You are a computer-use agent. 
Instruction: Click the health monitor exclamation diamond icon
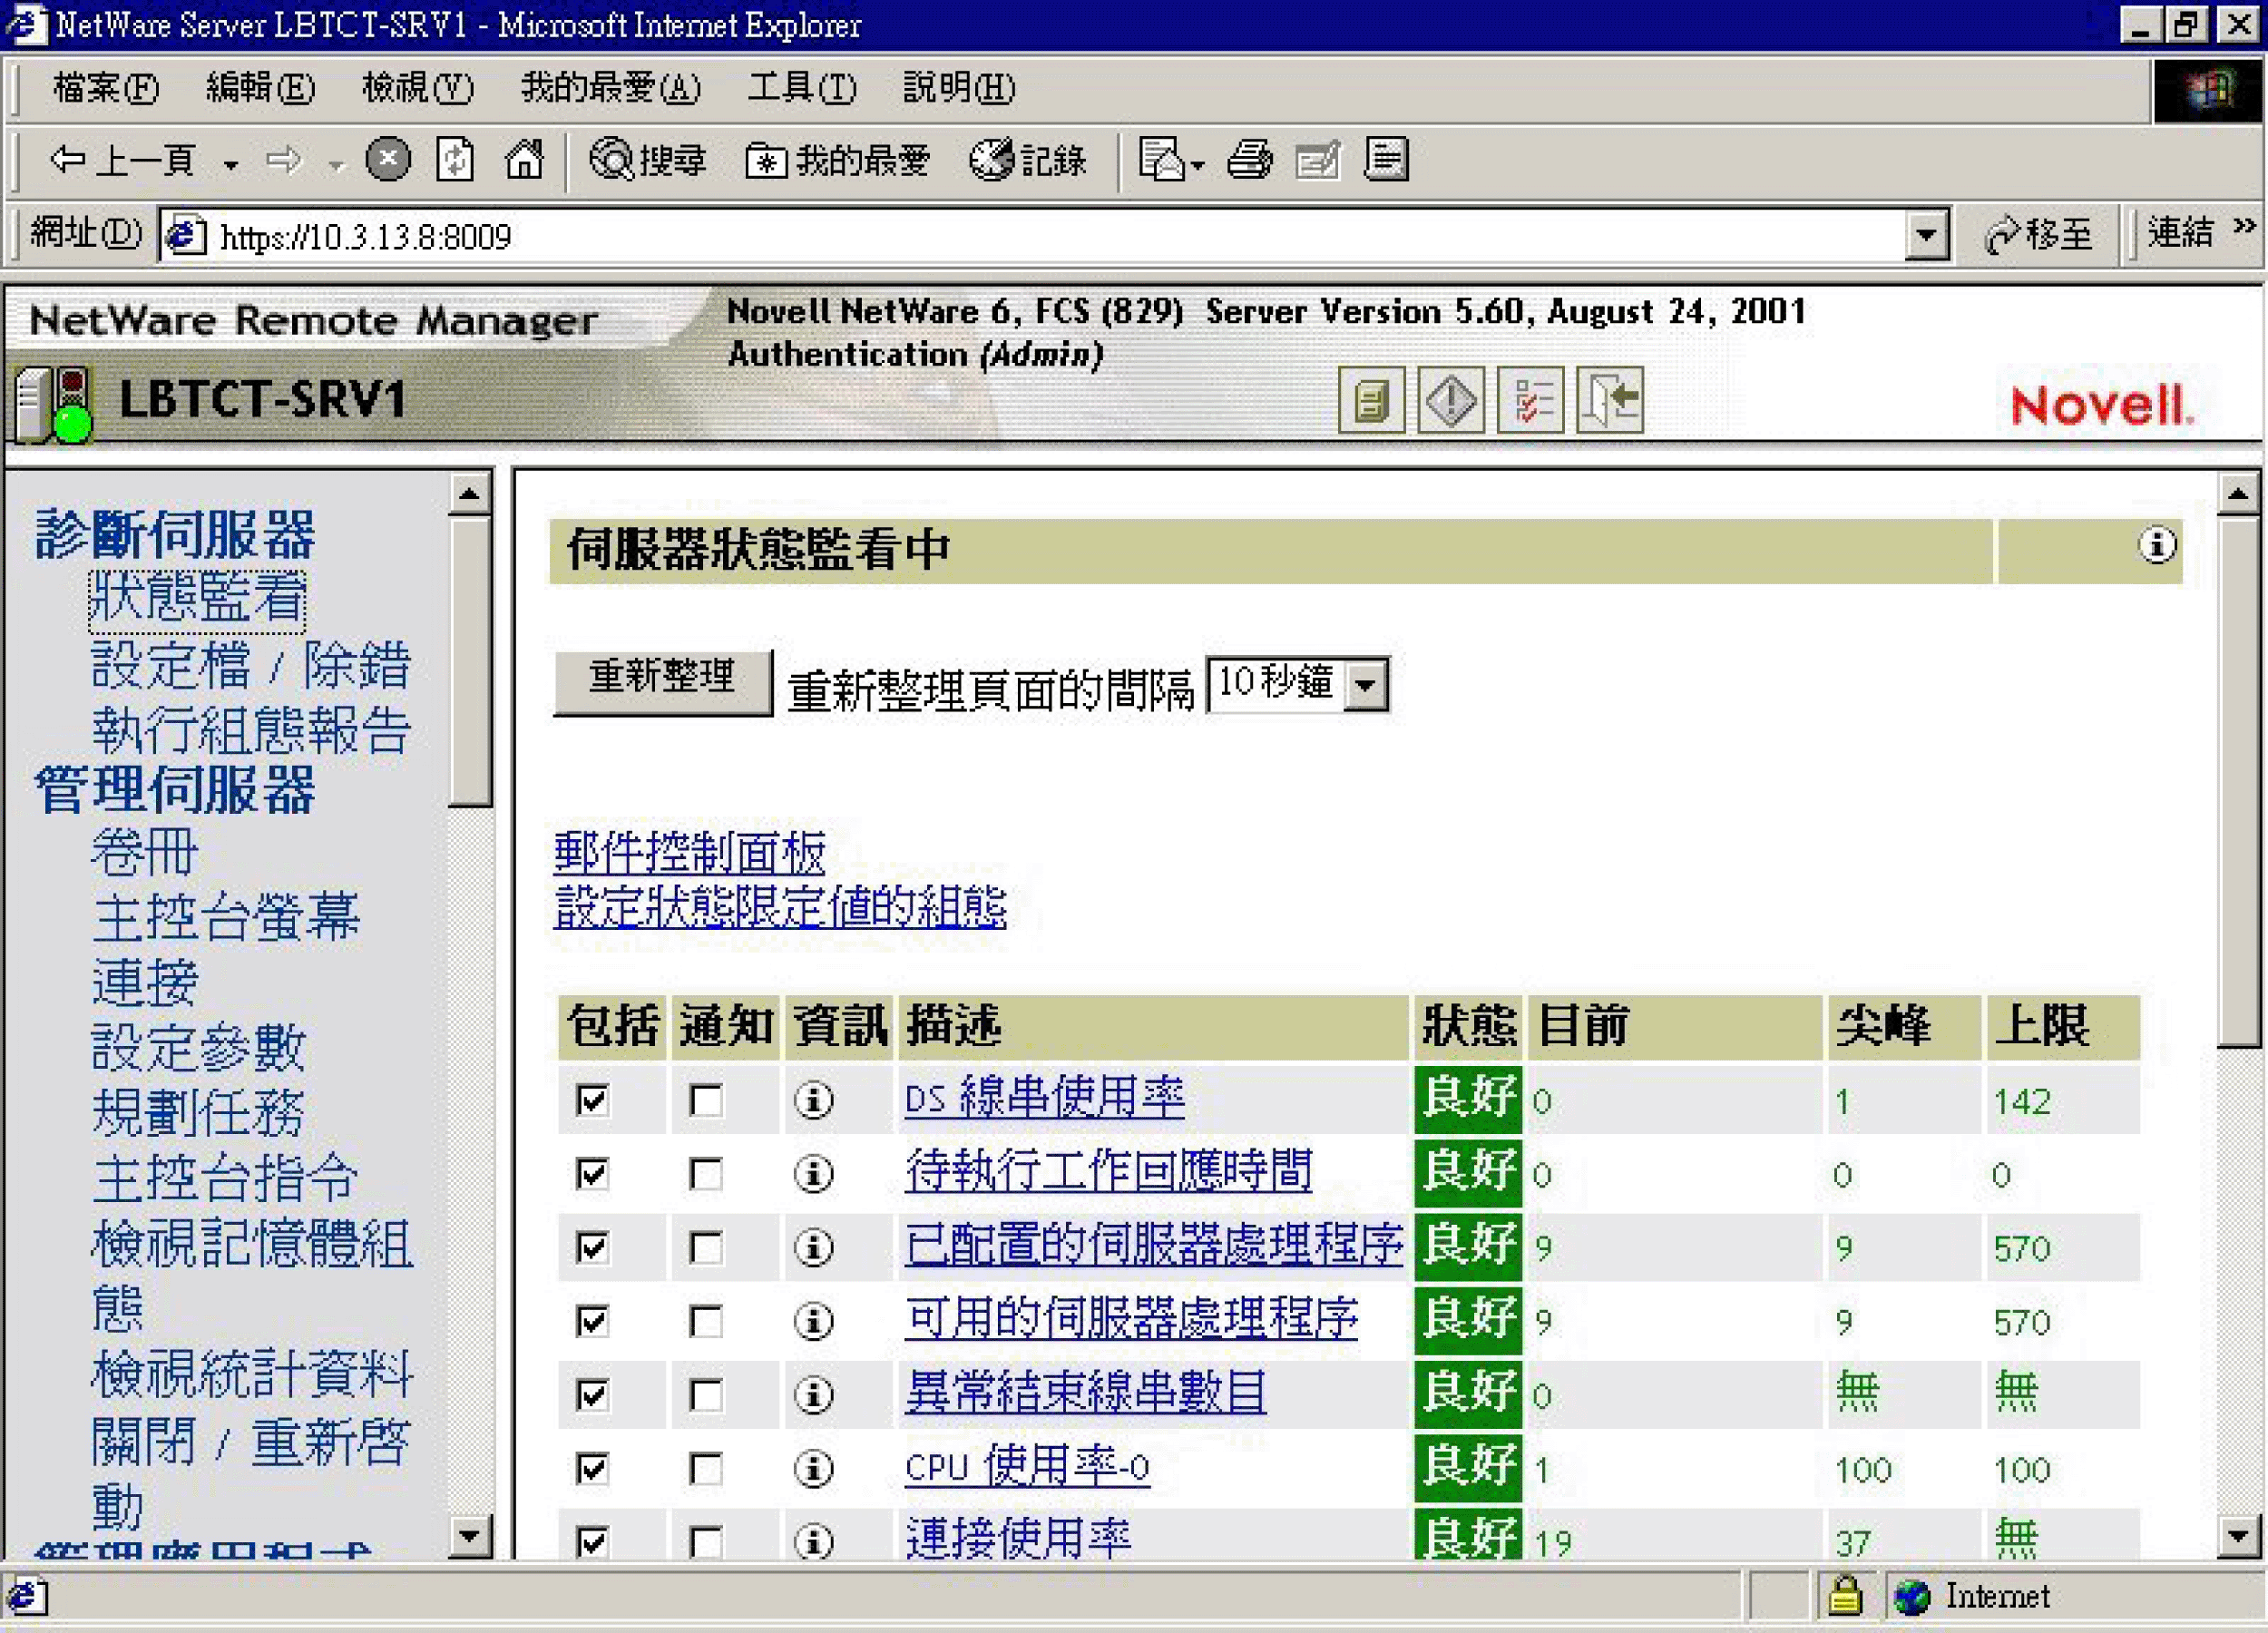point(1451,401)
